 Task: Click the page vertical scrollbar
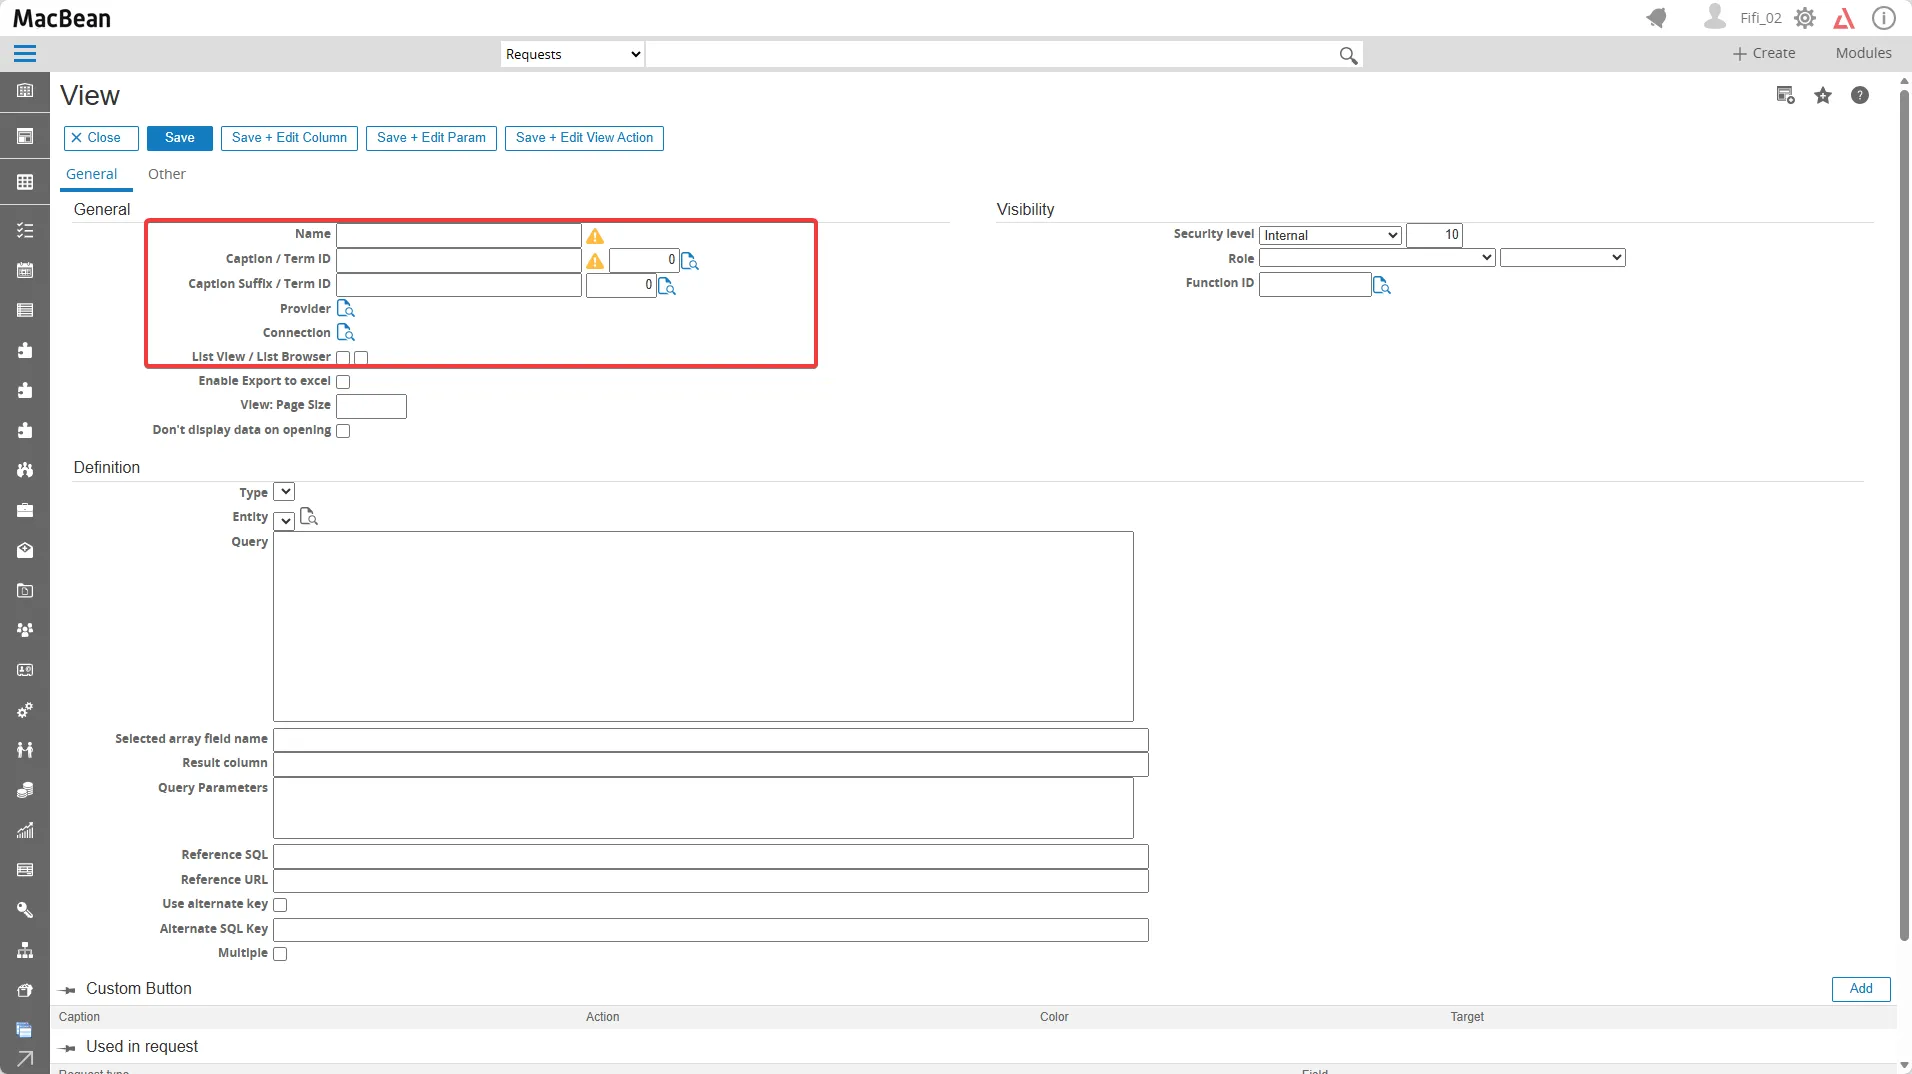[1904, 515]
